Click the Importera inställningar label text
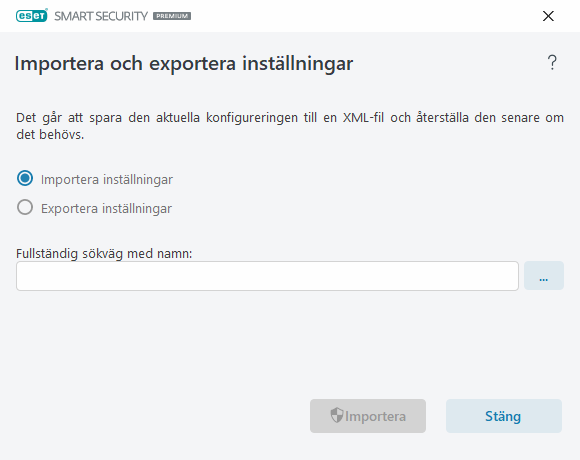This screenshot has width=580, height=460. 107,179
